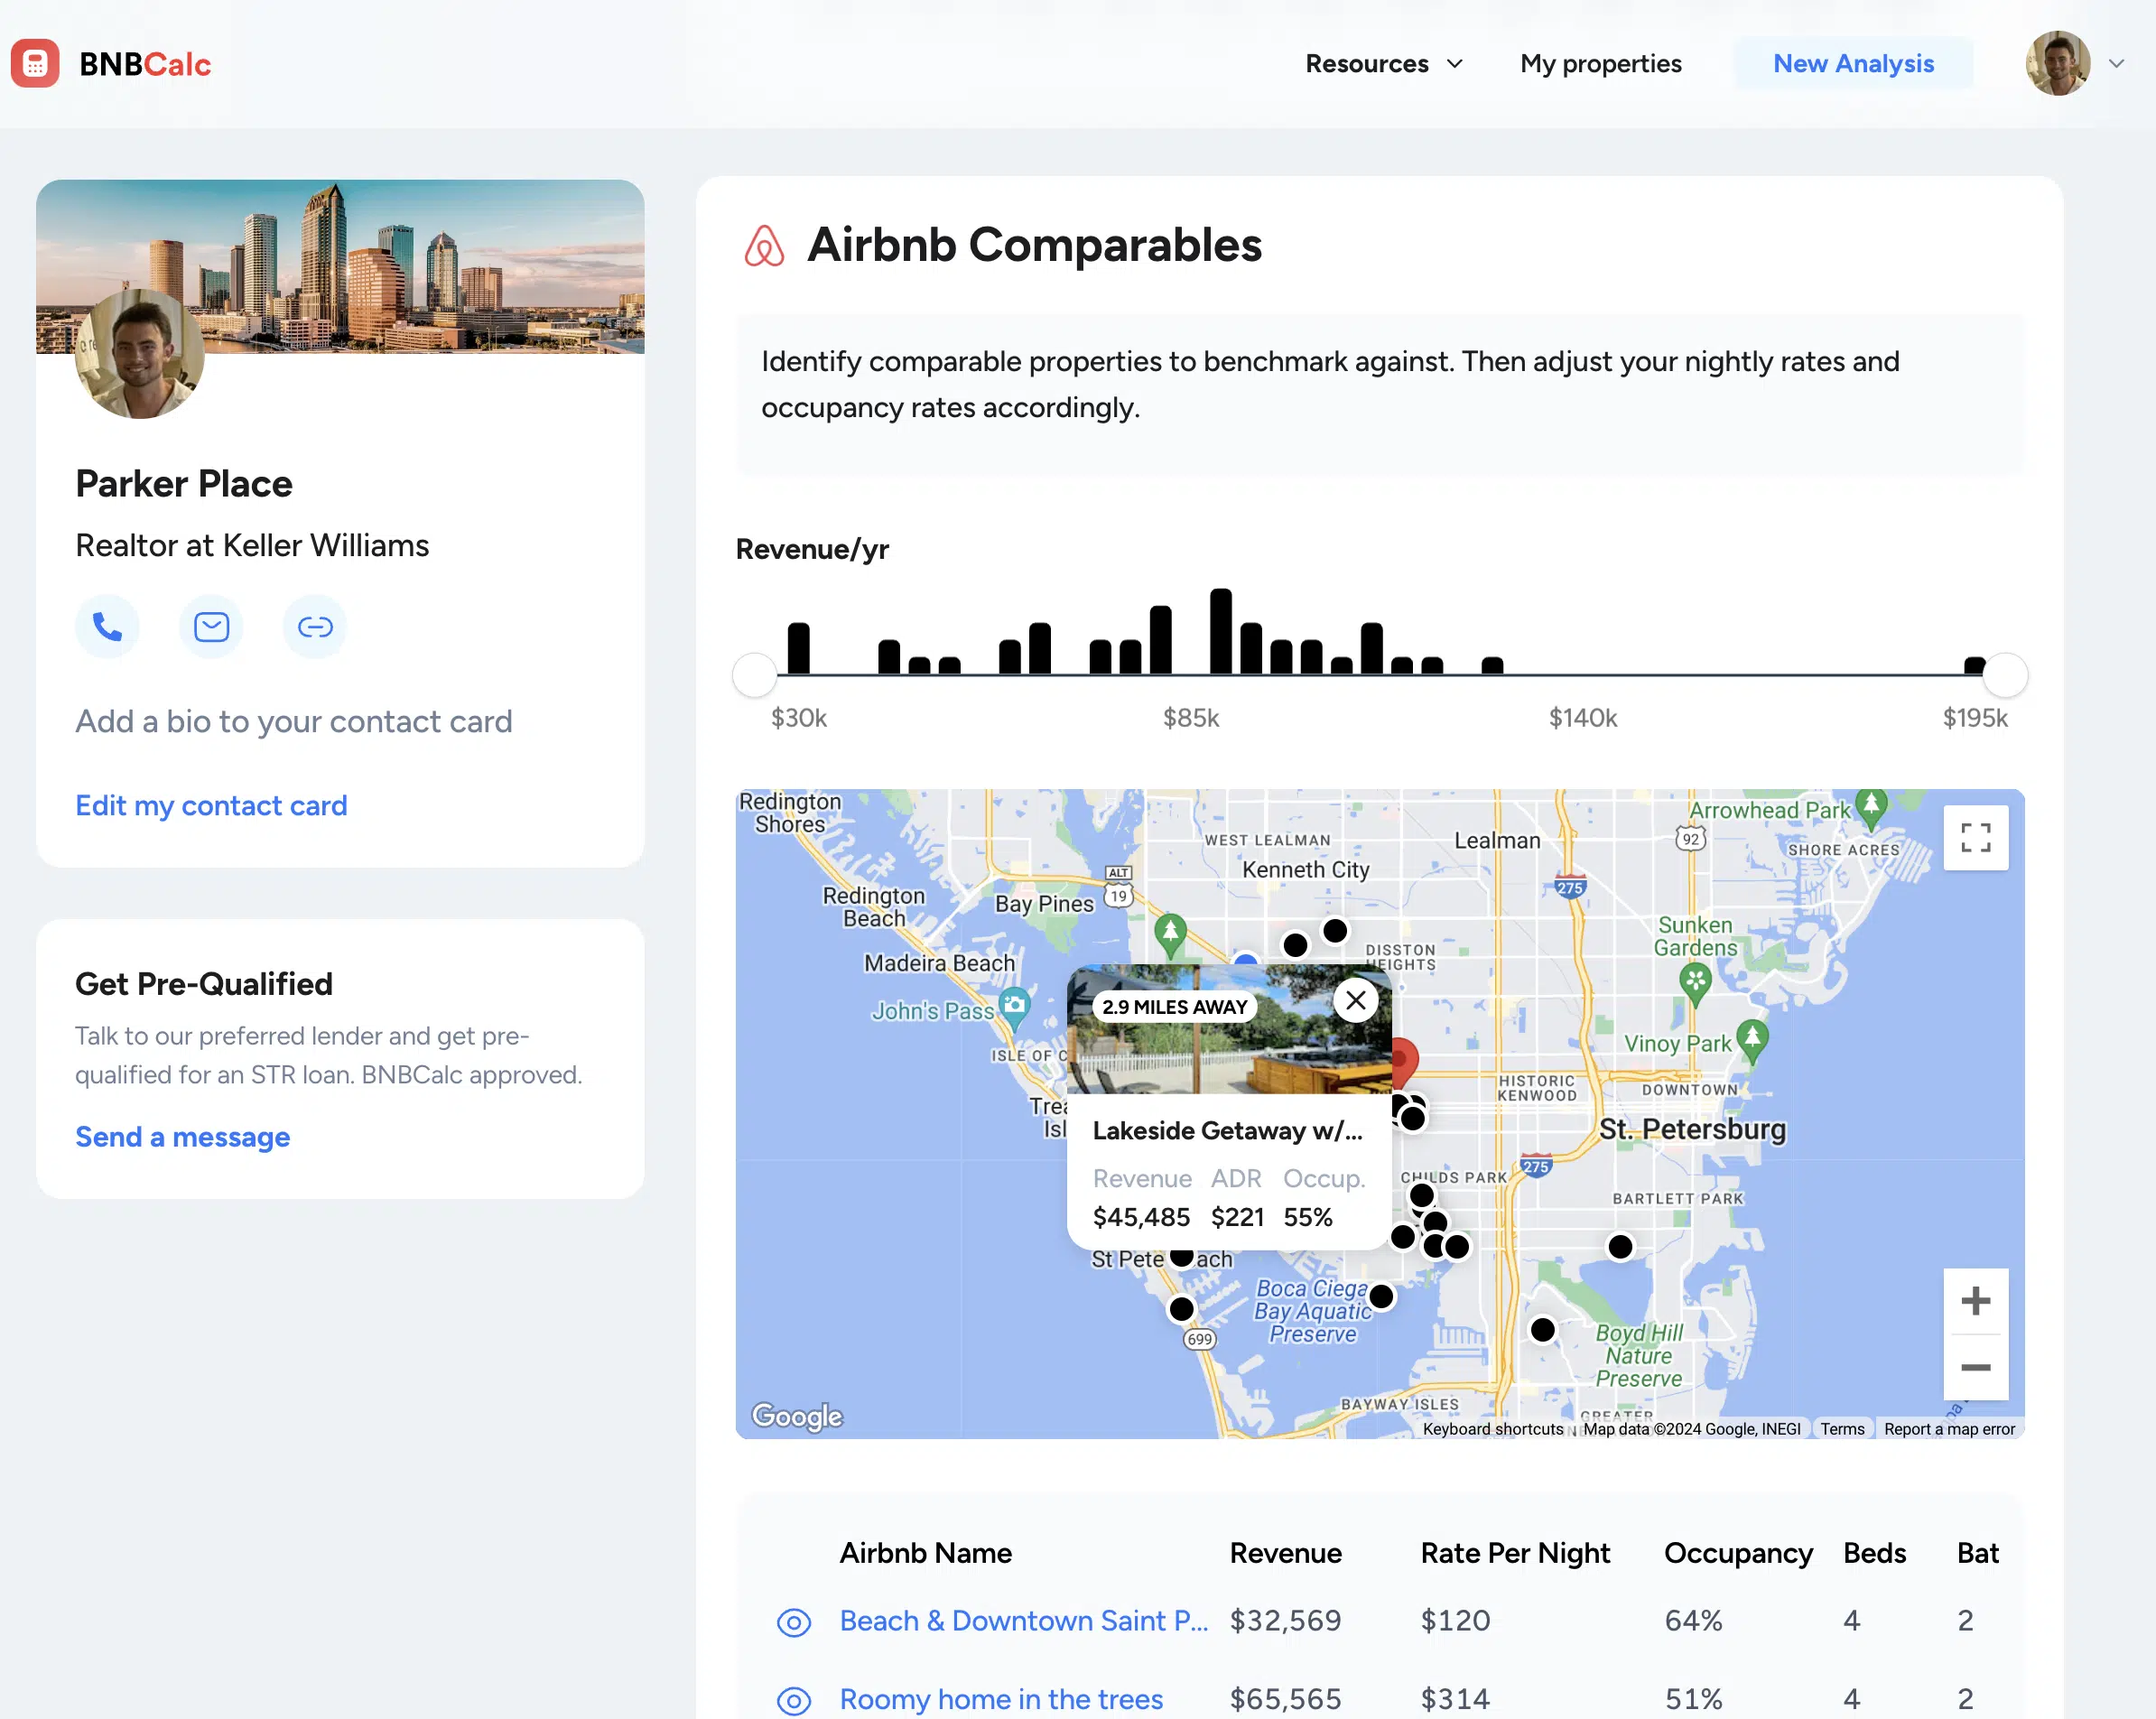Image resolution: width=2156 pixels, height=1719 pixels.
Task: Click the chevron beside profile avatar
Action: click(x=2116, y=64)
